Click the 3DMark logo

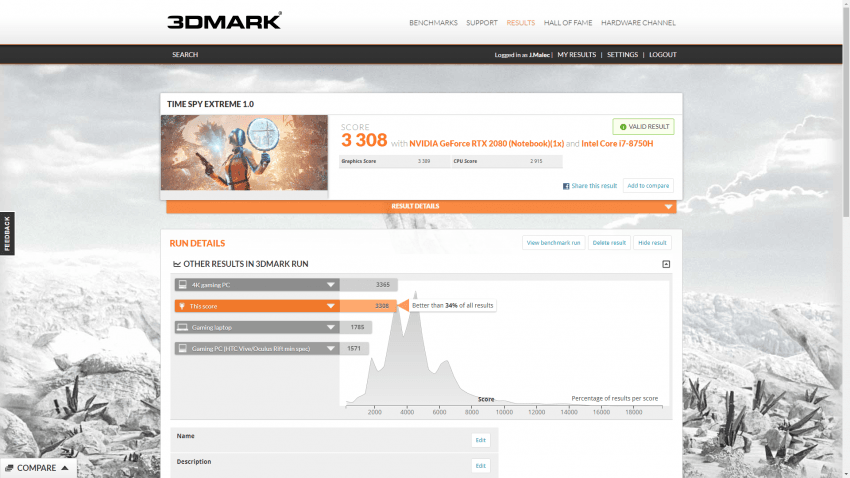[224, 21]
